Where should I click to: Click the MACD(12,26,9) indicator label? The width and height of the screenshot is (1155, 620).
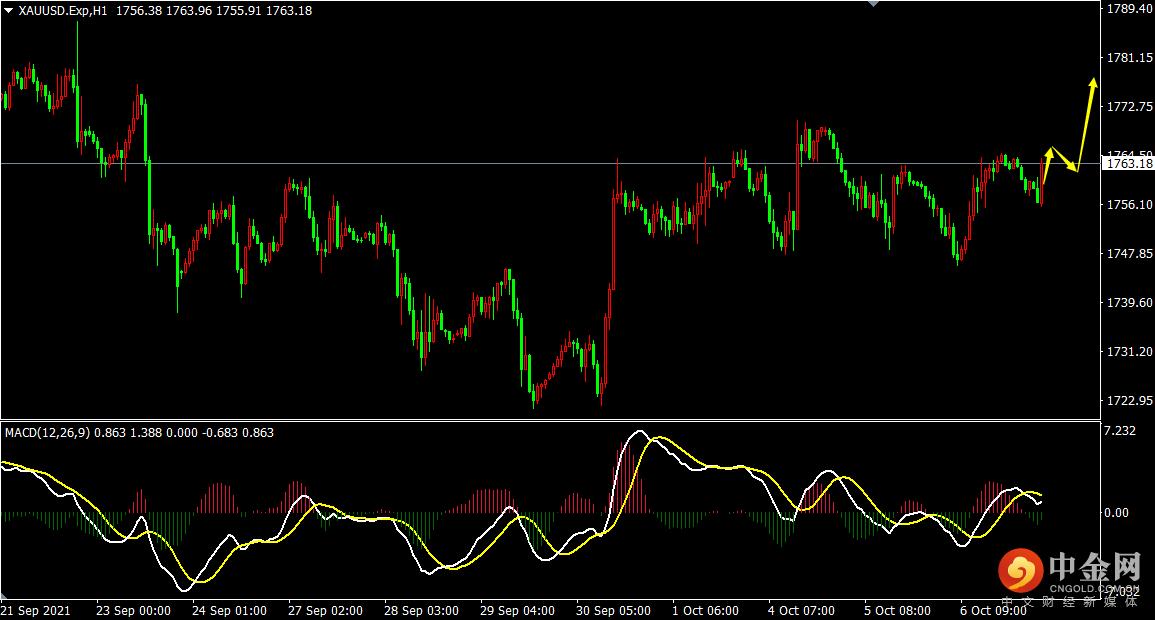46,433
